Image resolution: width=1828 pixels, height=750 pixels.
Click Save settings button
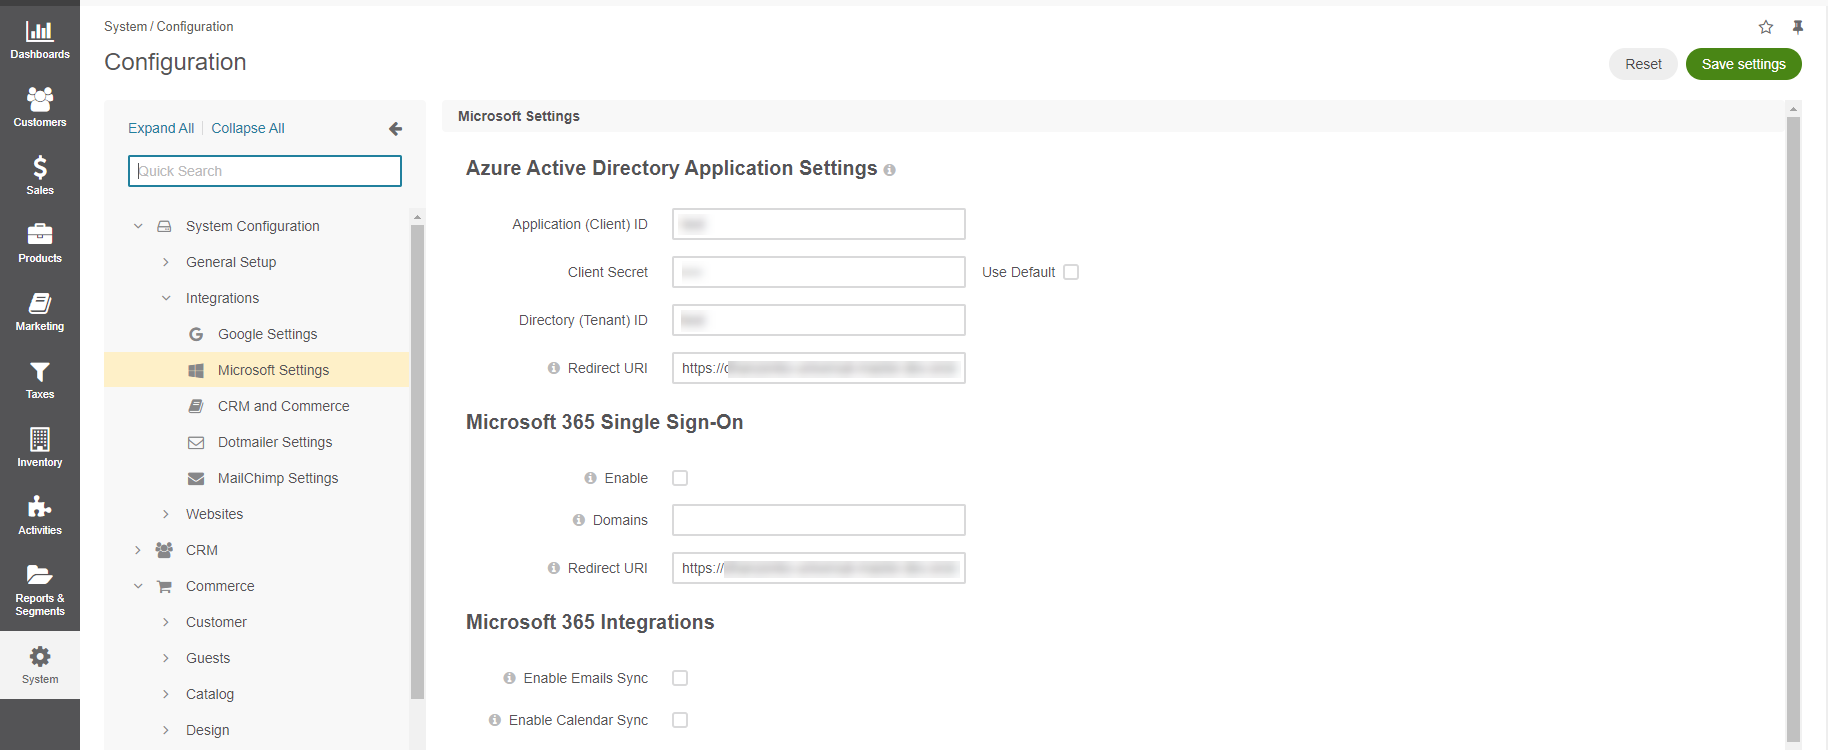coord(1743,64)
